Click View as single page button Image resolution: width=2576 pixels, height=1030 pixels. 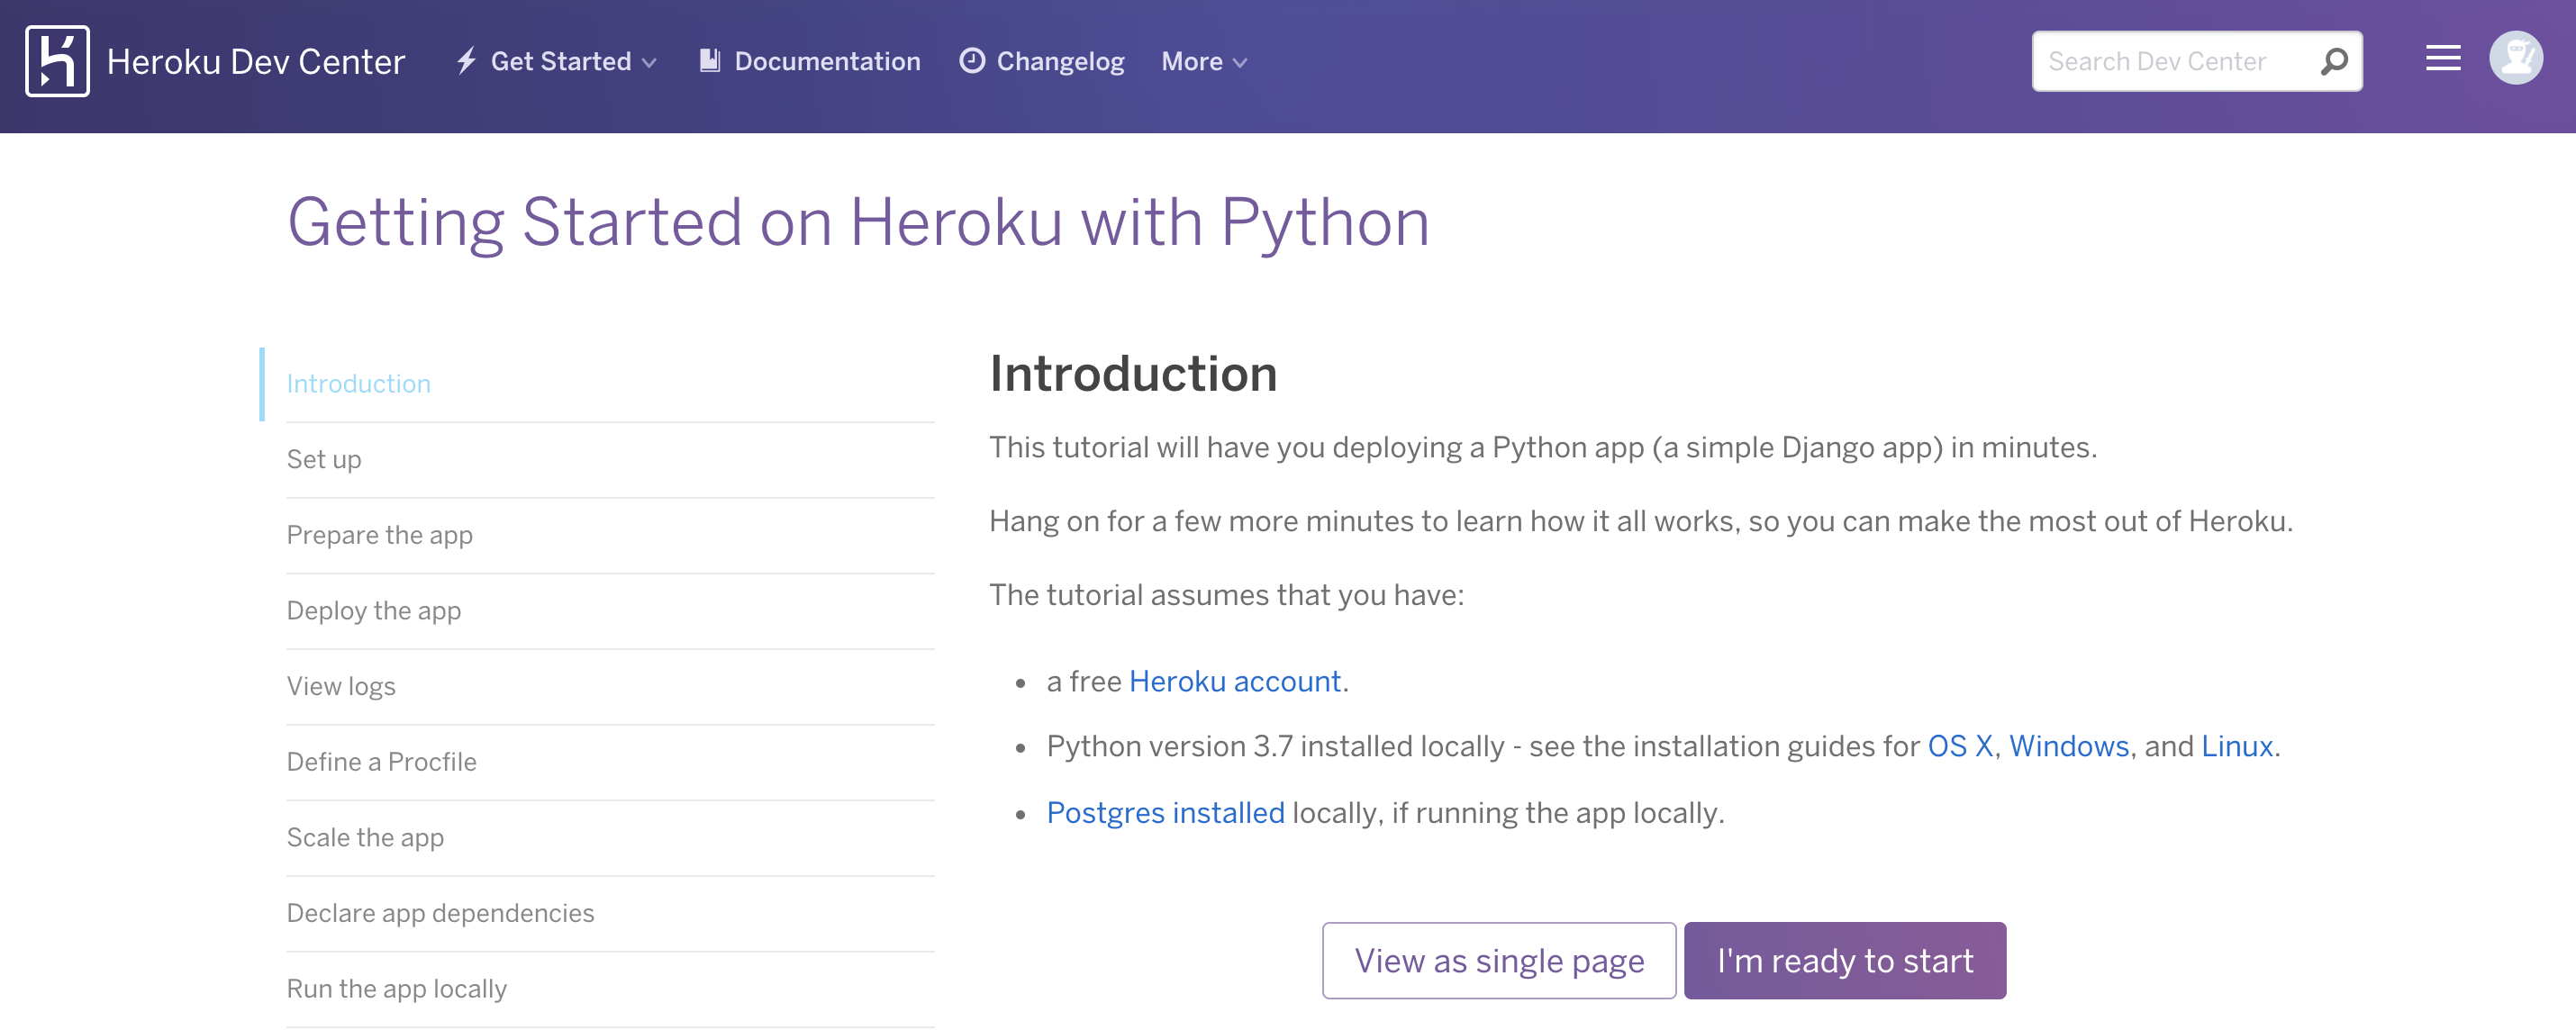coord(1499,960)
